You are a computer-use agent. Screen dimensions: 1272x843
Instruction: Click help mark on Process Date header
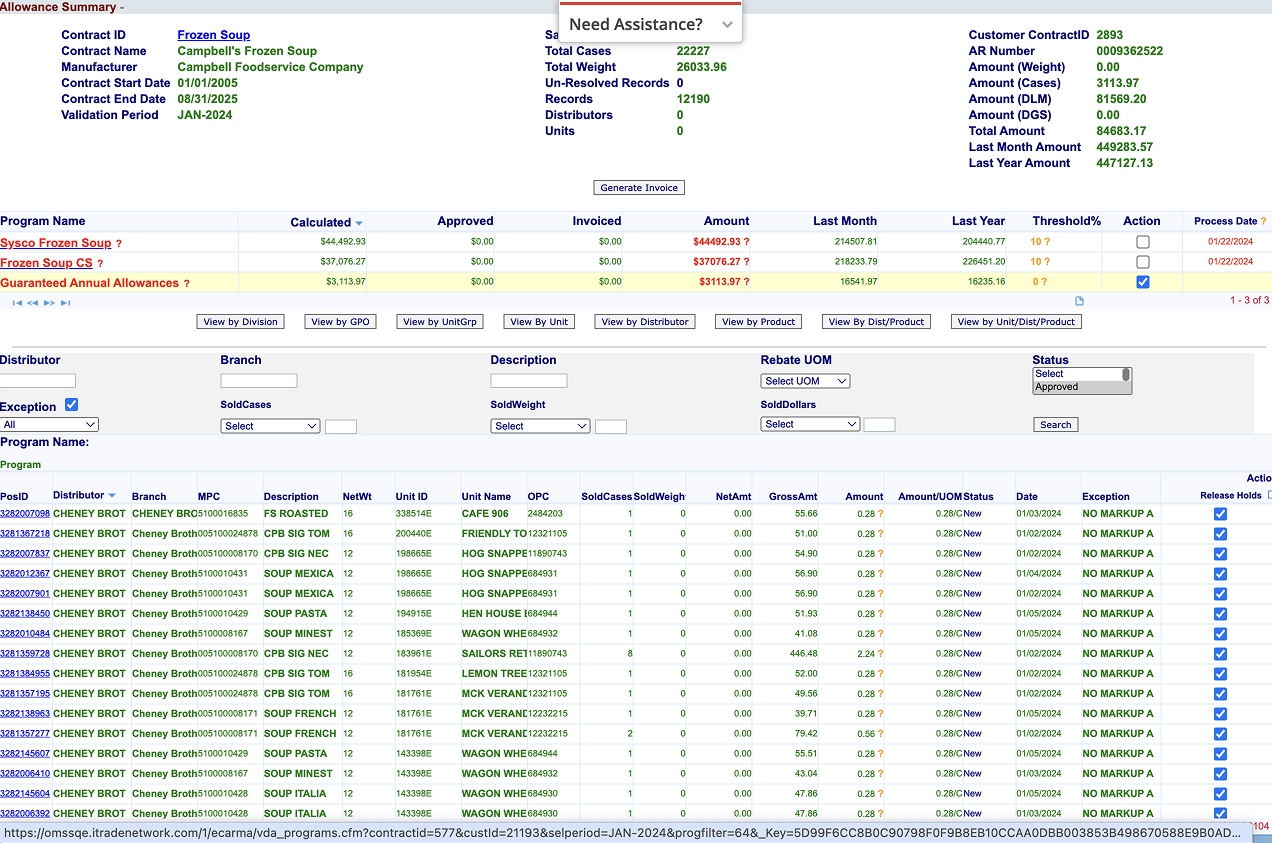coord(1263,221)
